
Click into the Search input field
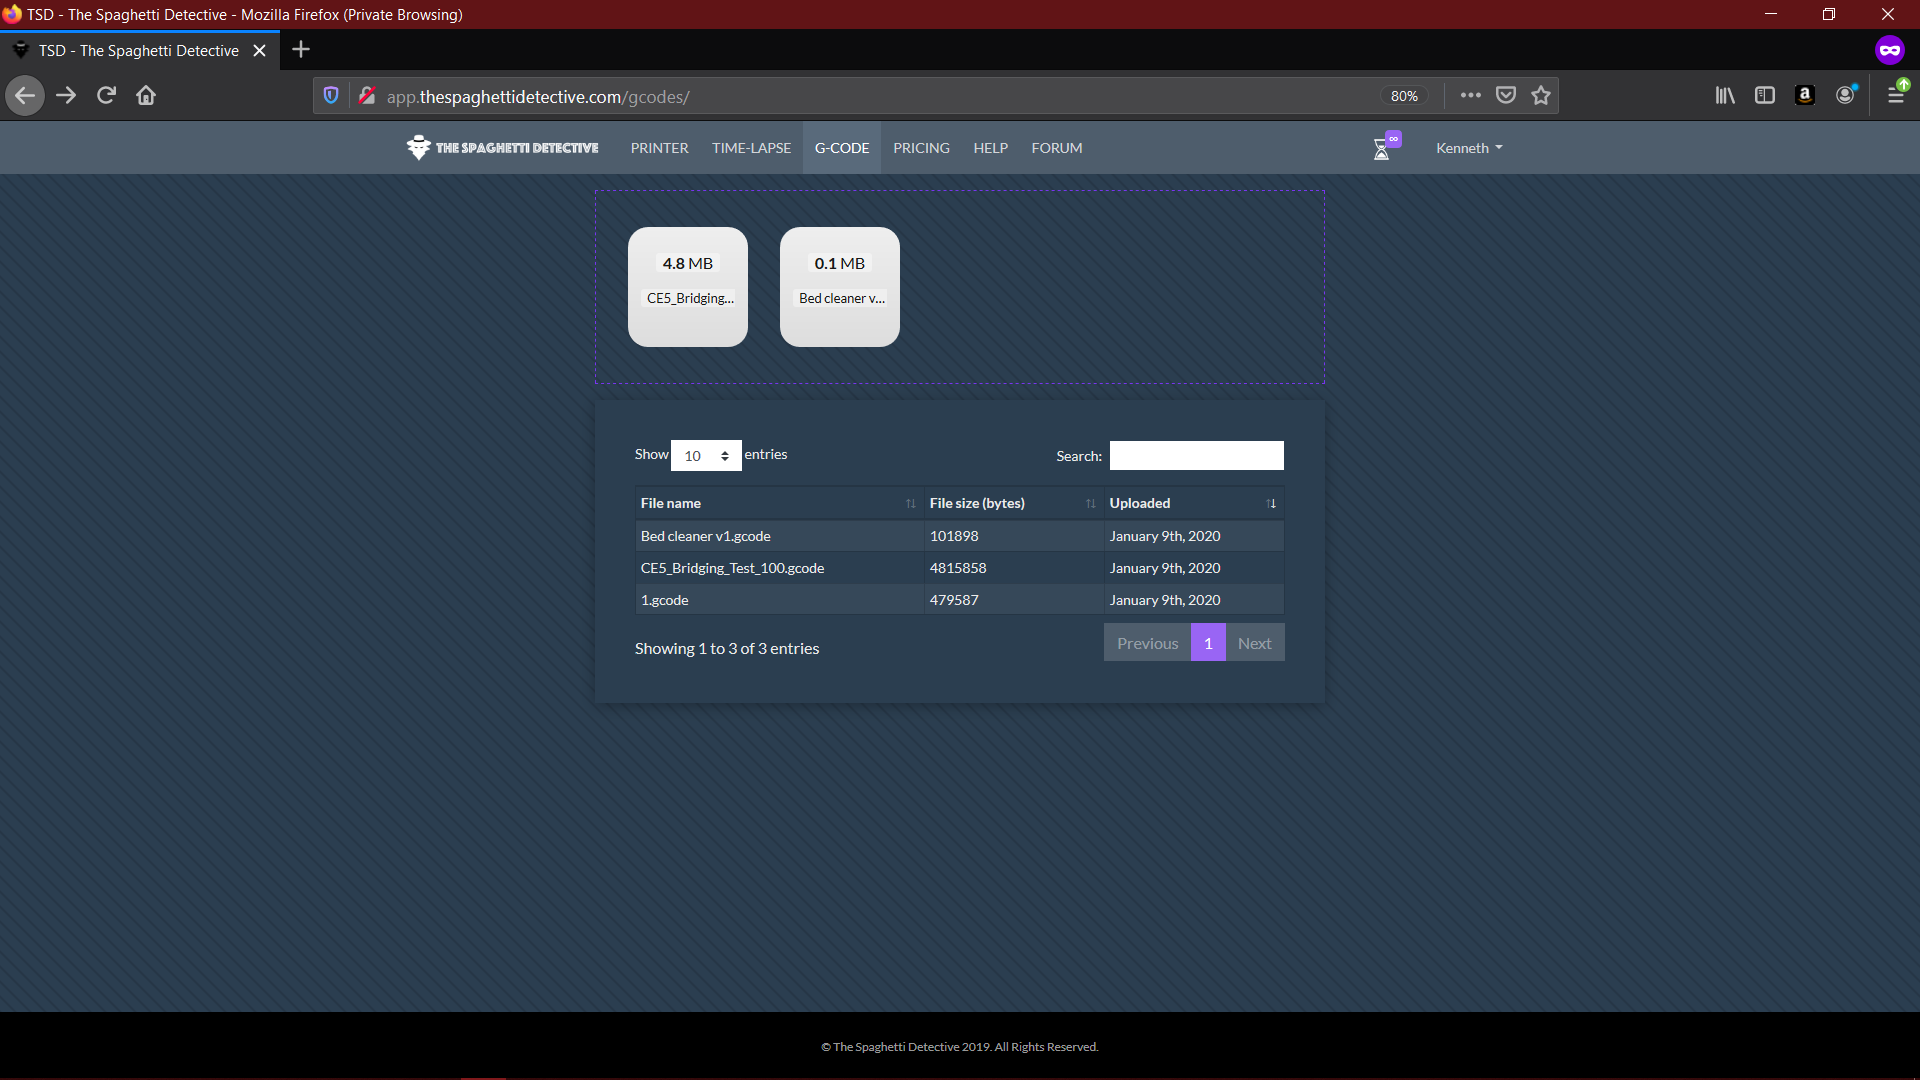[x=1196, y=456]
